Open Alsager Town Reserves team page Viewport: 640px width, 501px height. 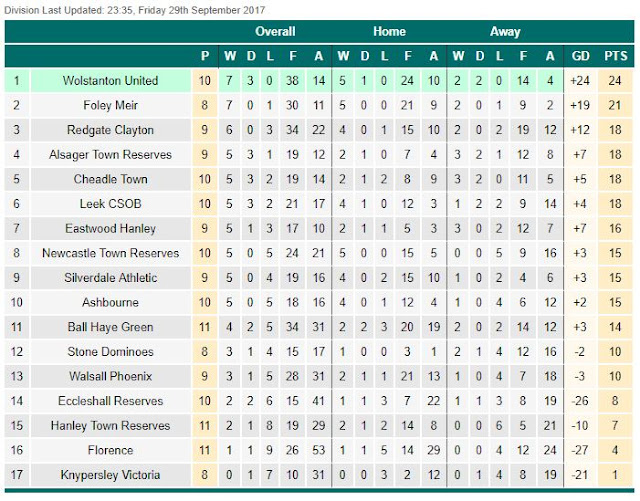click(x=110, y=155)
